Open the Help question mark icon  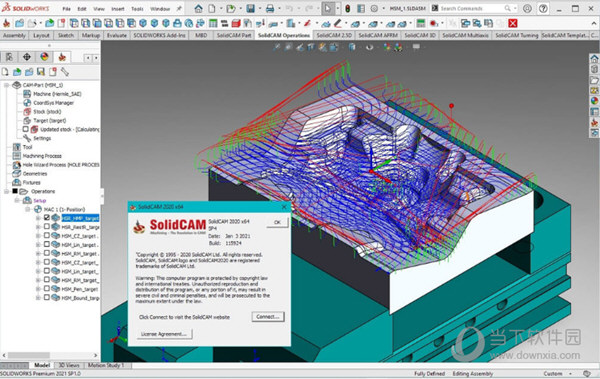coord(543,8)
